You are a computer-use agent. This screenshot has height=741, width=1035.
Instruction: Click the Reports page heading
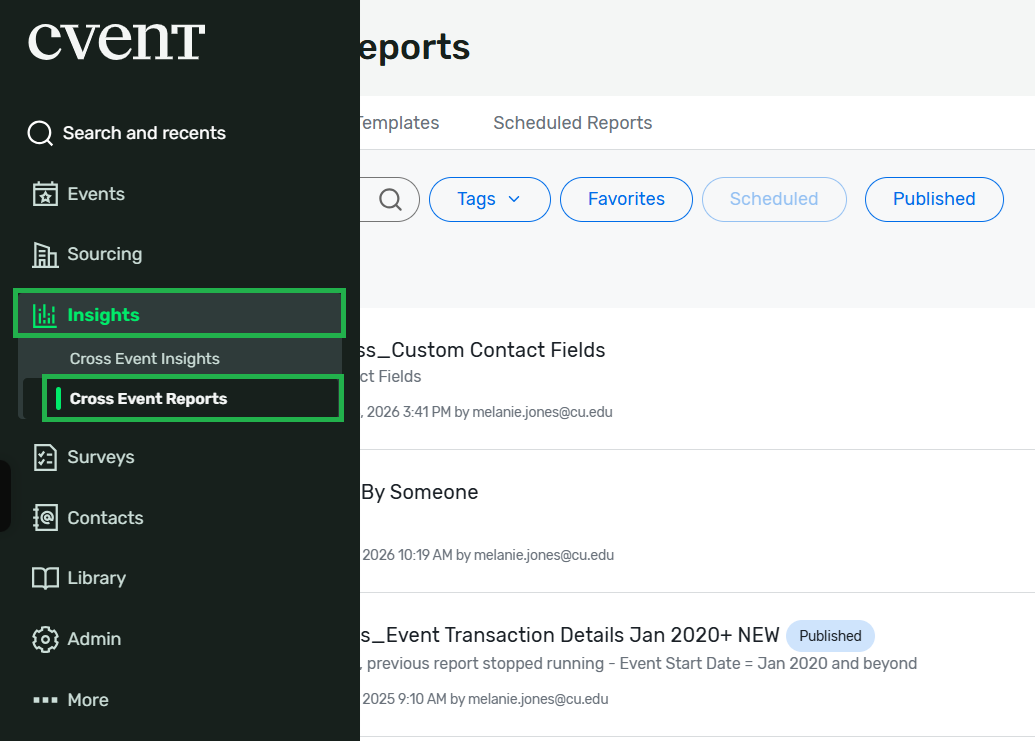415,48
